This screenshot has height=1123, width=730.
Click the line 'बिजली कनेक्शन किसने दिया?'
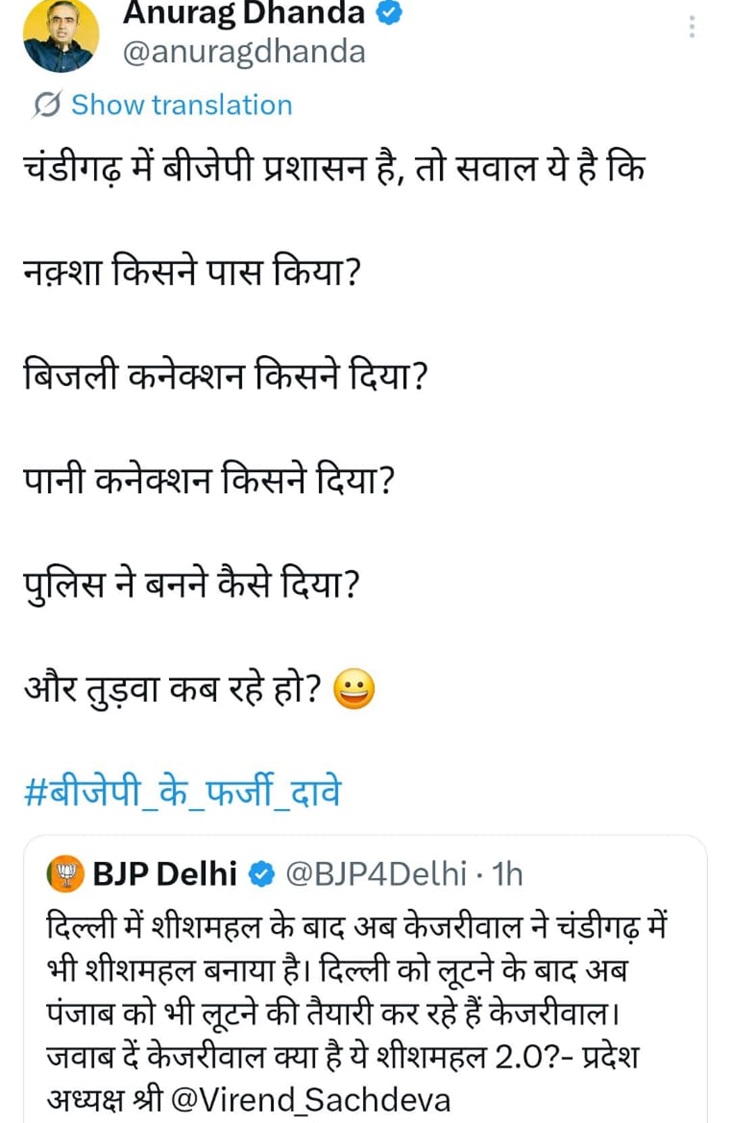tap(224, 378)
